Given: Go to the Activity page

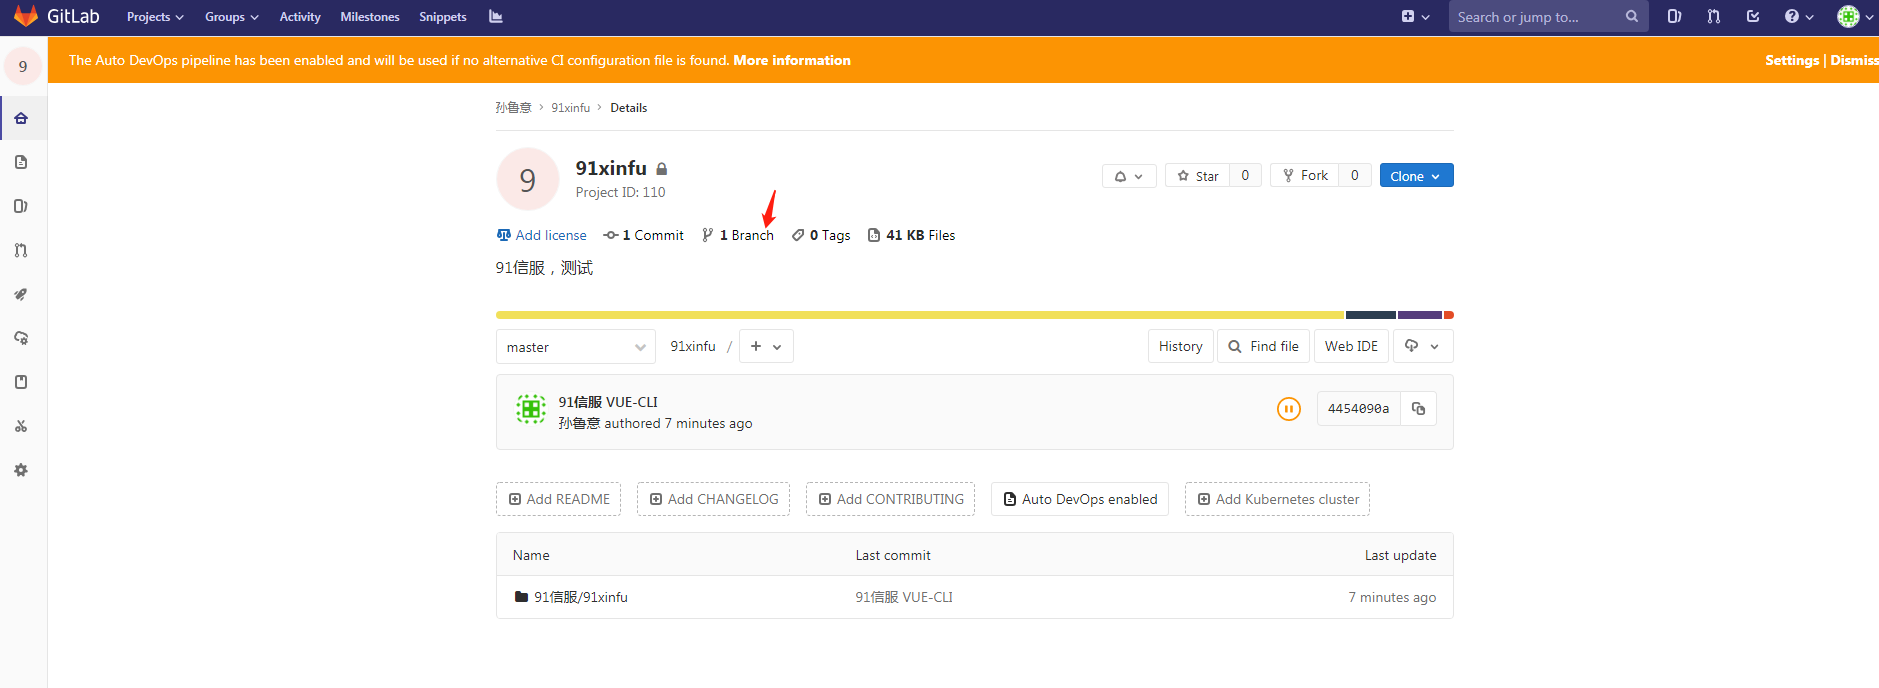Looking at the screenshot, I should click(x=300, y=17).
